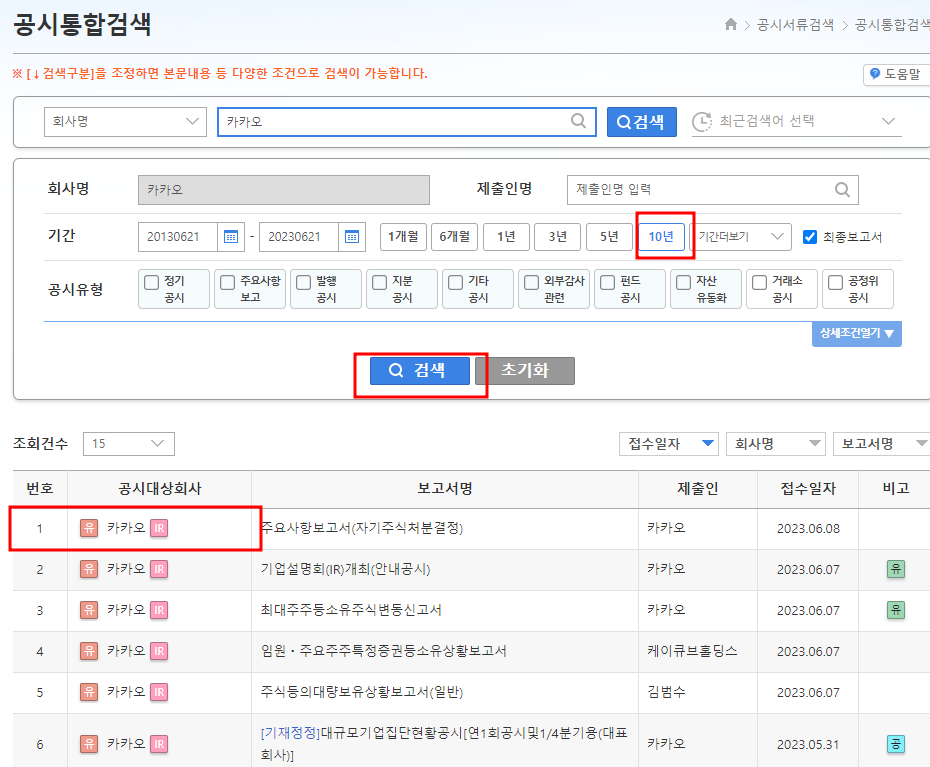Viewport: 930px width, 767px height.
Task: Select the 6개월 period button
Action: pyautogui.click(x=455, y=237)
